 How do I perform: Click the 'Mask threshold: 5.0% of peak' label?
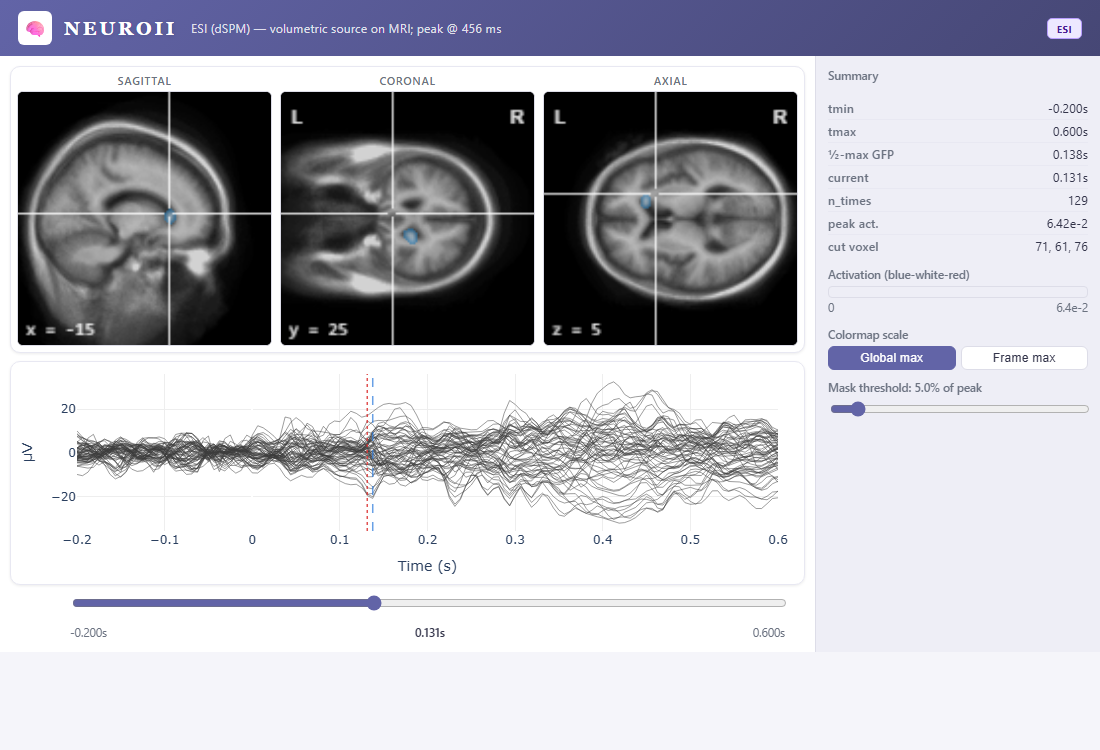[x=905, y=388]
